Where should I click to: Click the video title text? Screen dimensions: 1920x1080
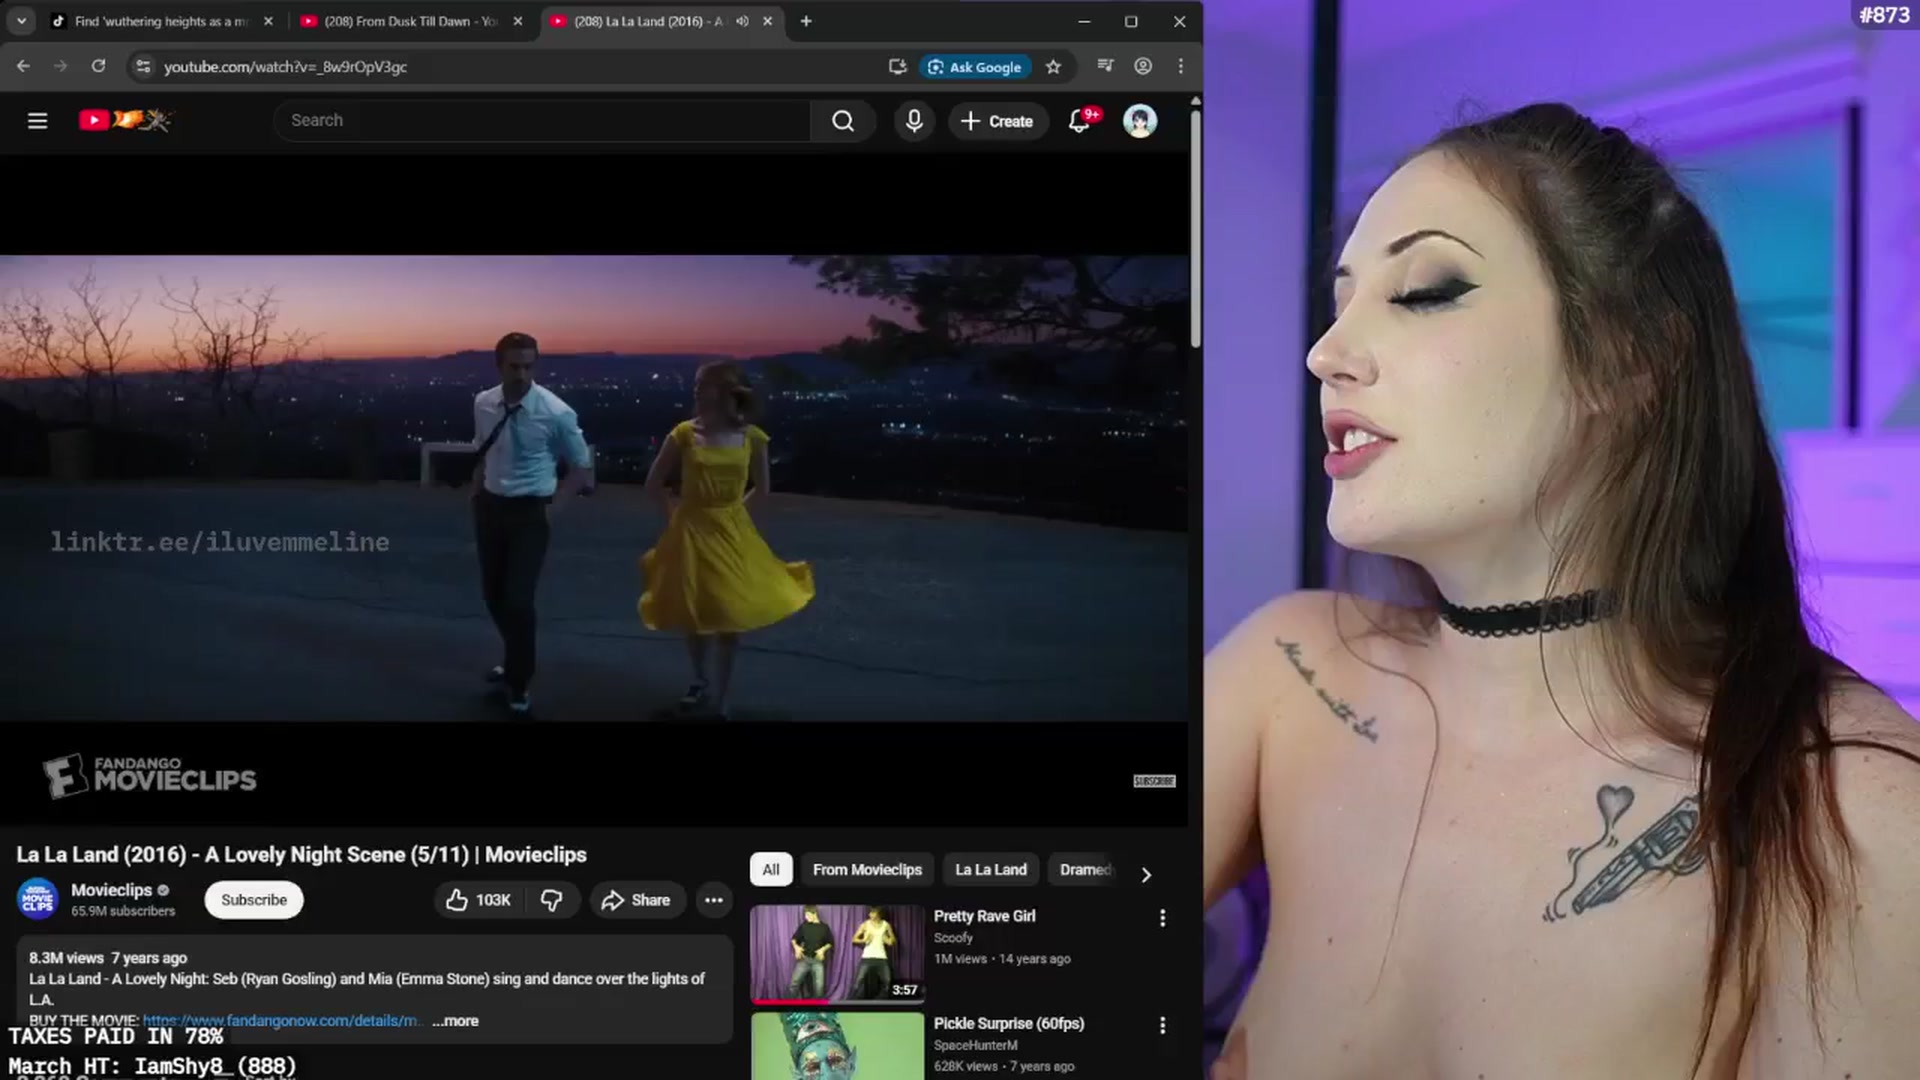(x=301, y=855)
